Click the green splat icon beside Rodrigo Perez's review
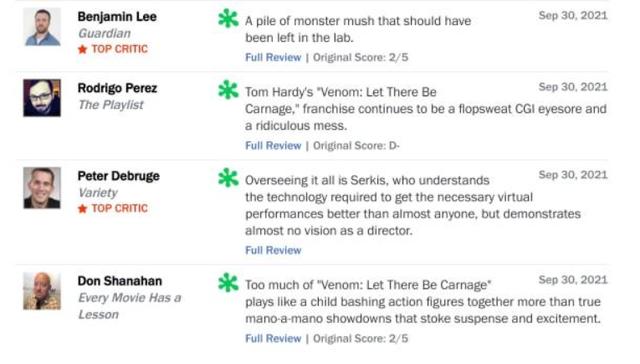The width and height of the screenshot is (640, 364). 228,90
